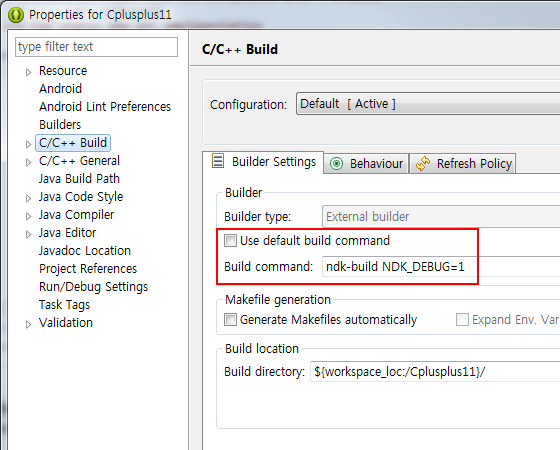Expand the Java Editor node

coord(29,234)
